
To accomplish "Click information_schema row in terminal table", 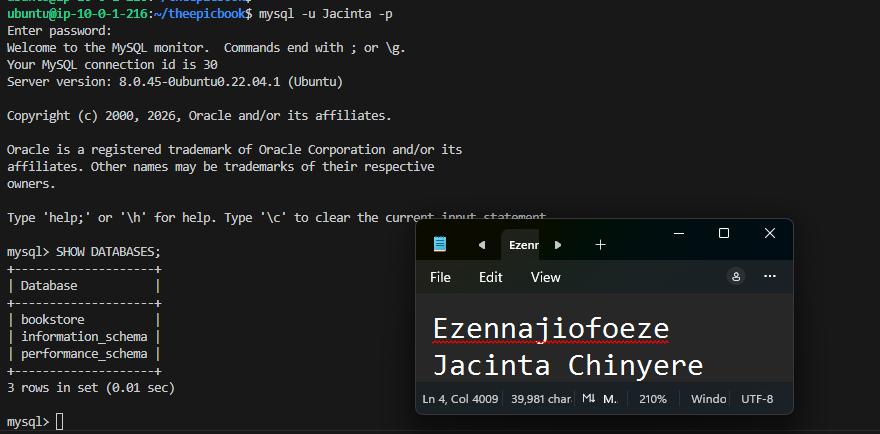I will pos(84,337).
